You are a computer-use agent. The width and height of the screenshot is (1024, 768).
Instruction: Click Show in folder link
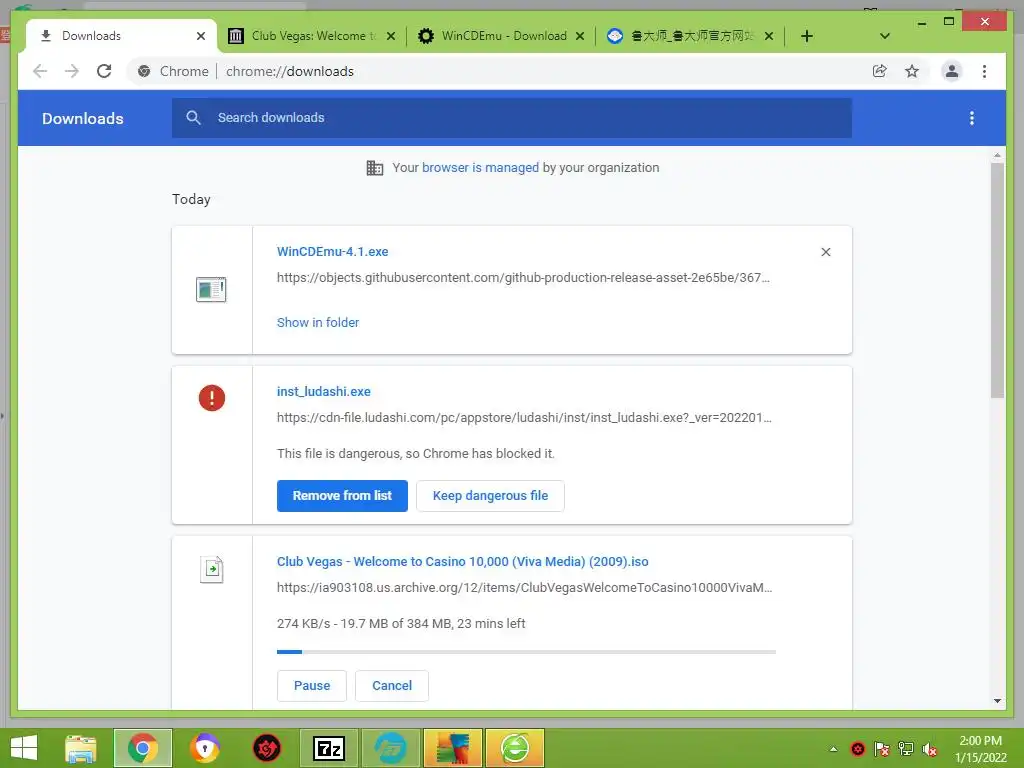pyautogui.click(x=317, y=323)
